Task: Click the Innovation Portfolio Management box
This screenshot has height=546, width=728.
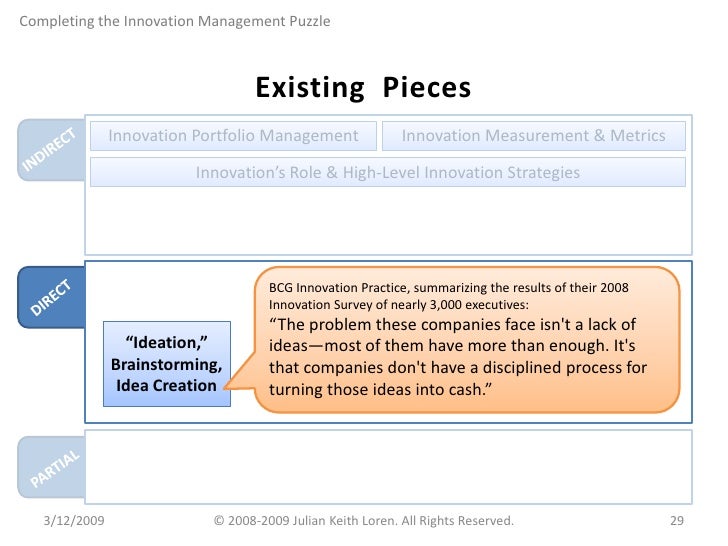Action: click(x=233, y=136)
